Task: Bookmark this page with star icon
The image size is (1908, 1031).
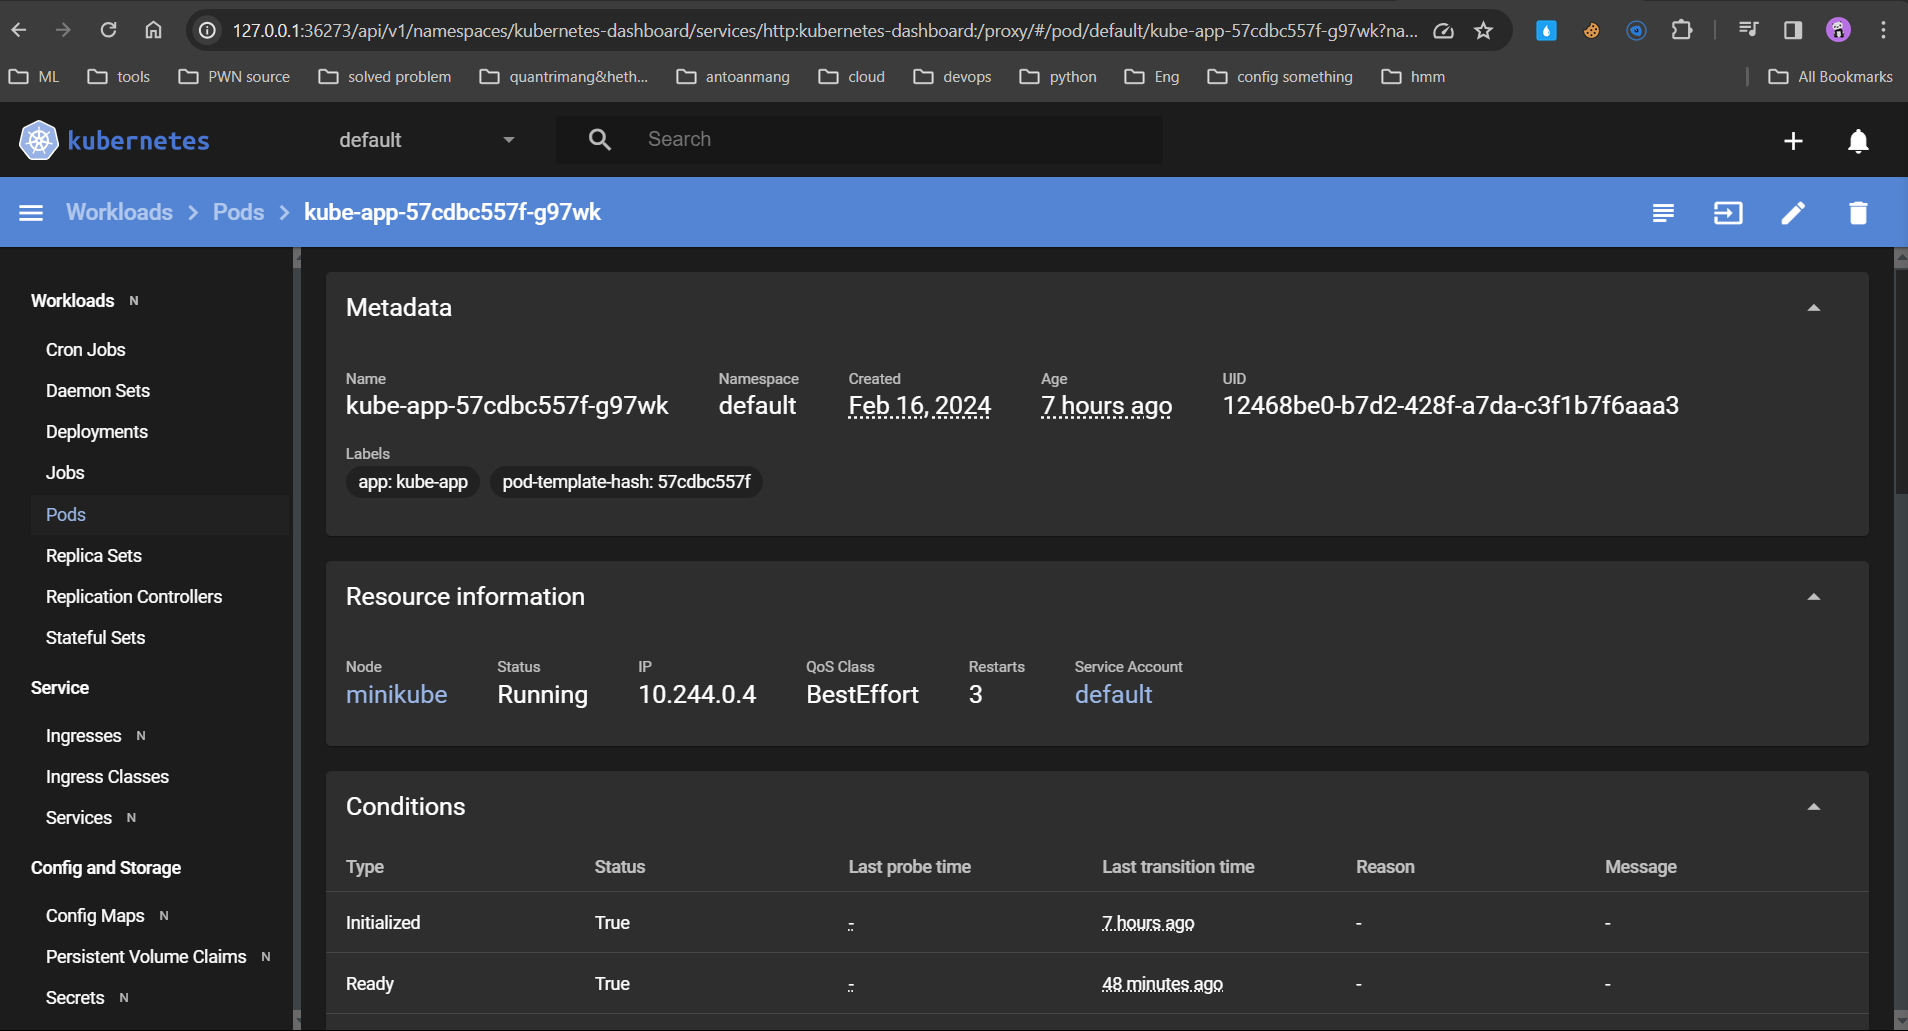Action: (1484, 31)
